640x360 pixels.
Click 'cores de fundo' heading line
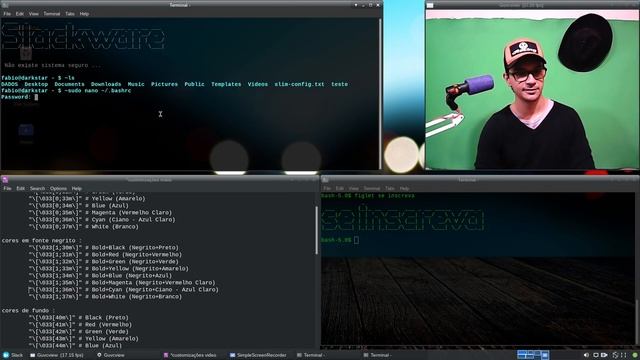click(x=28, y=311)
